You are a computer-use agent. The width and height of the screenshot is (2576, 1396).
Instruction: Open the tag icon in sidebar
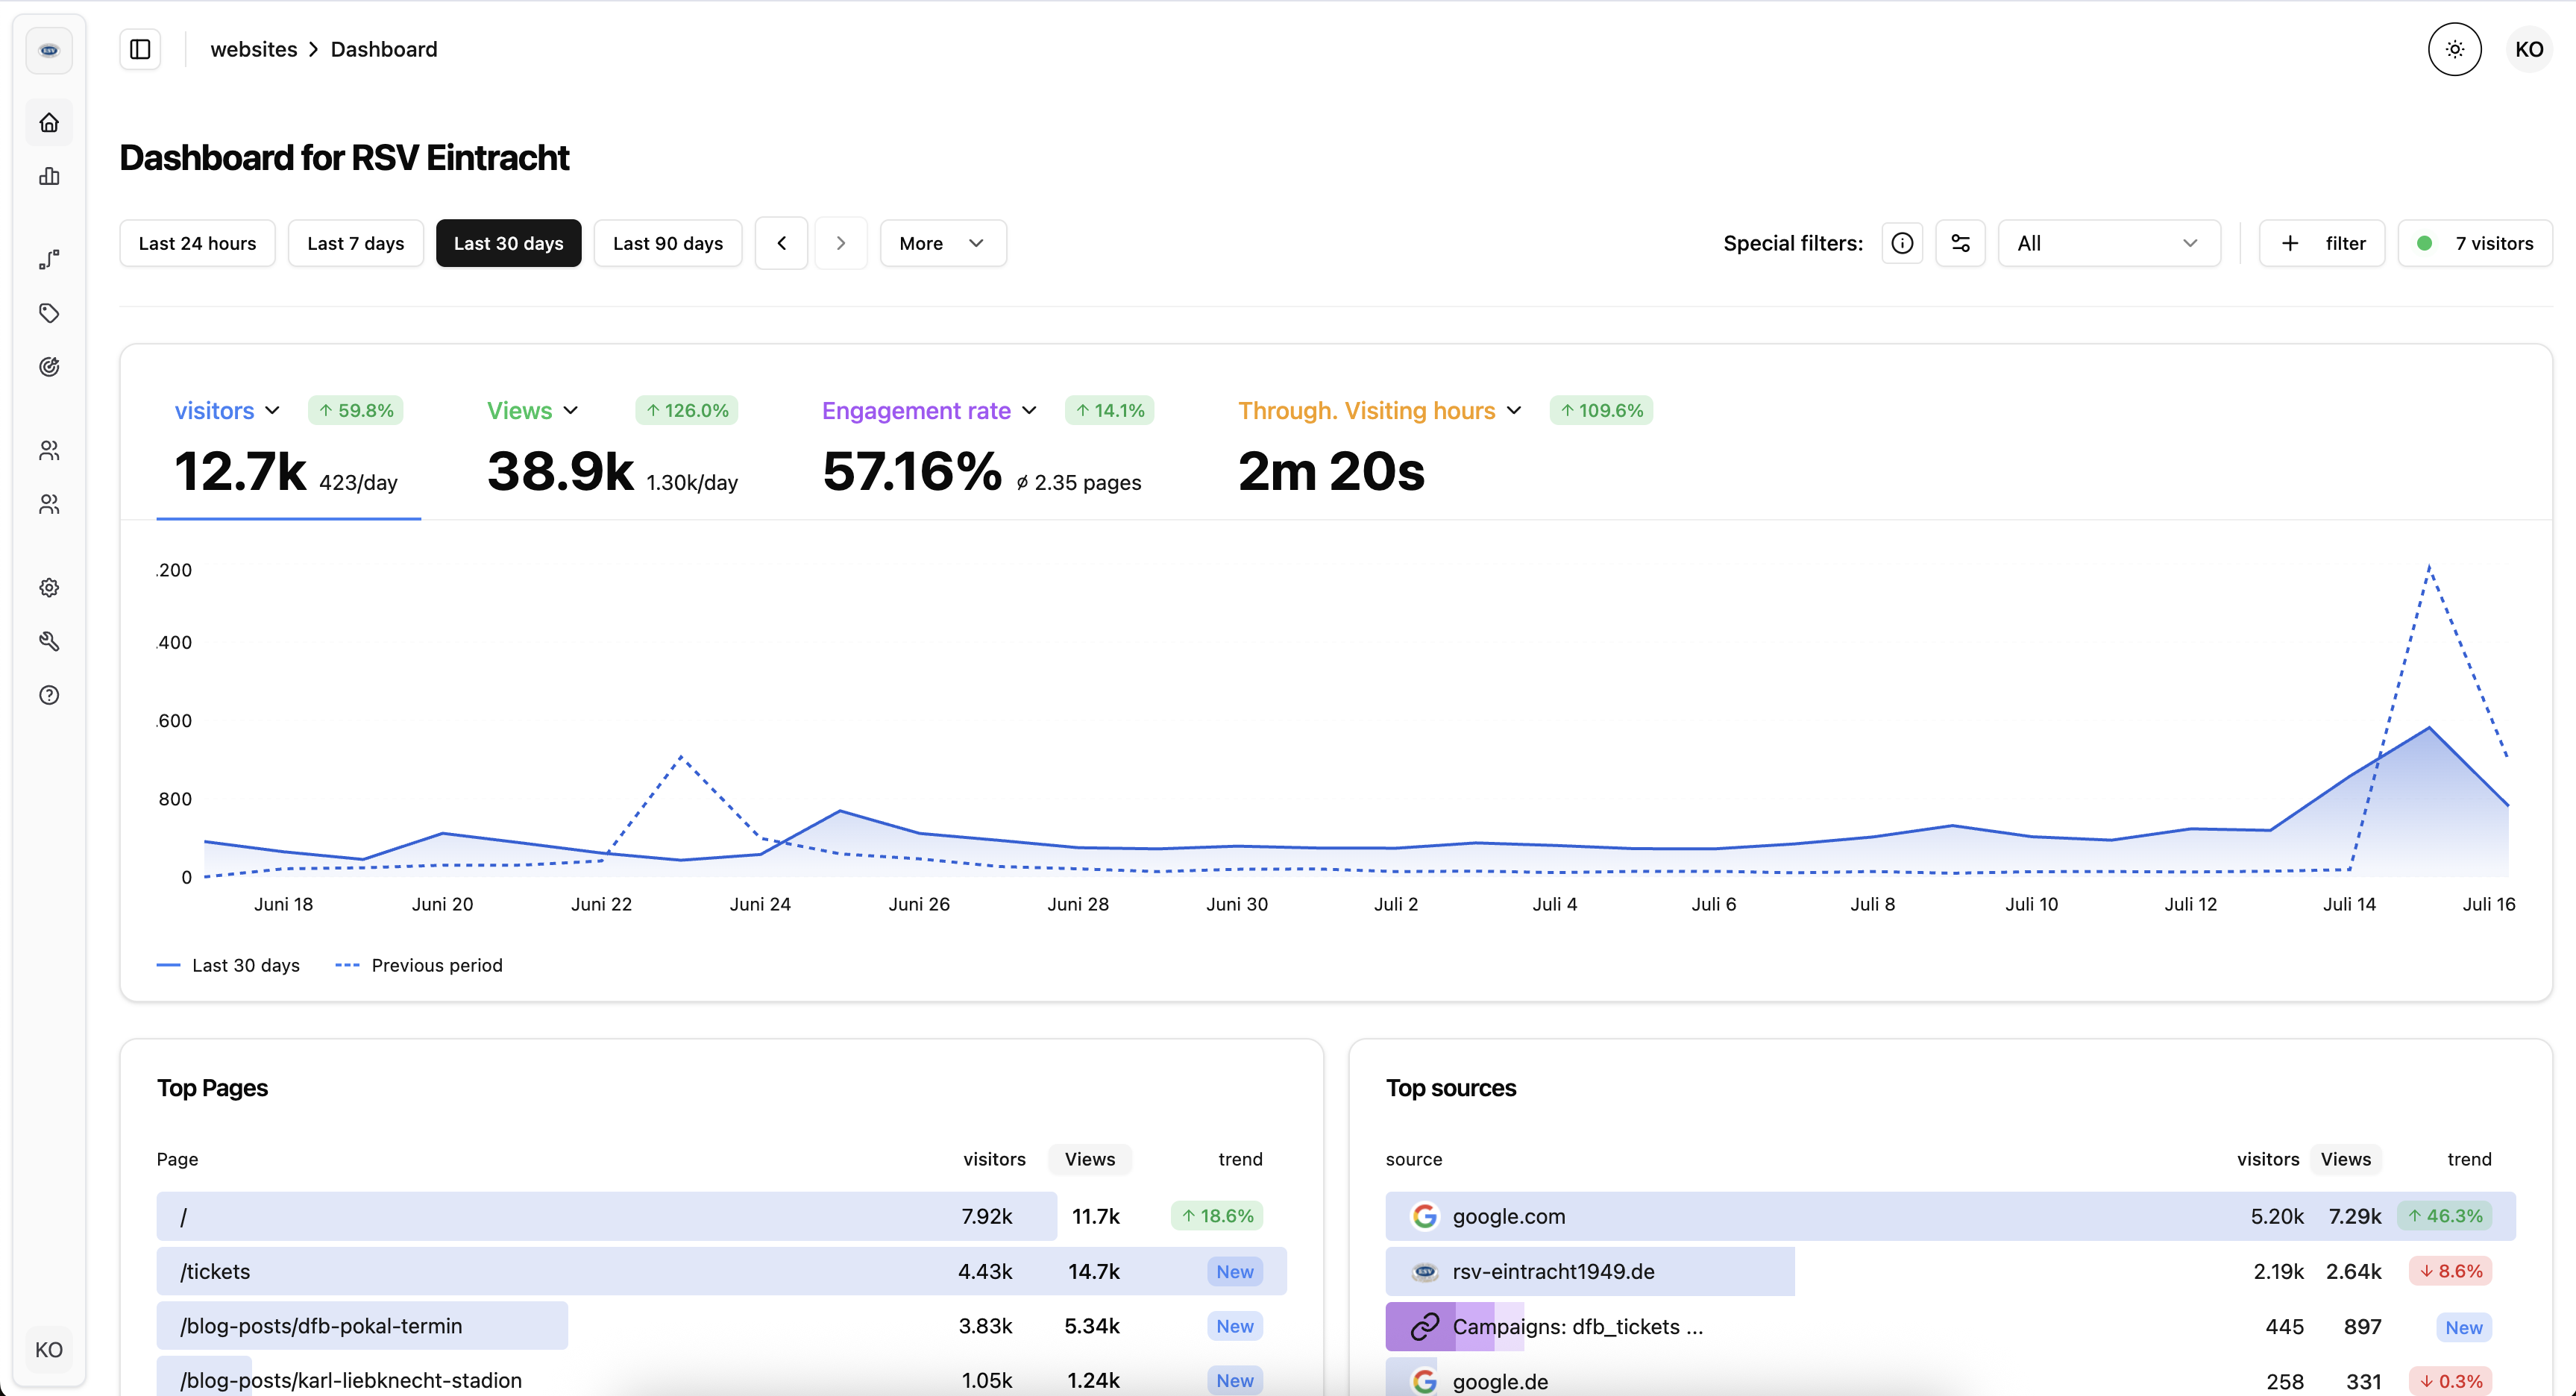pyautogui.click(x=49, y=313)
